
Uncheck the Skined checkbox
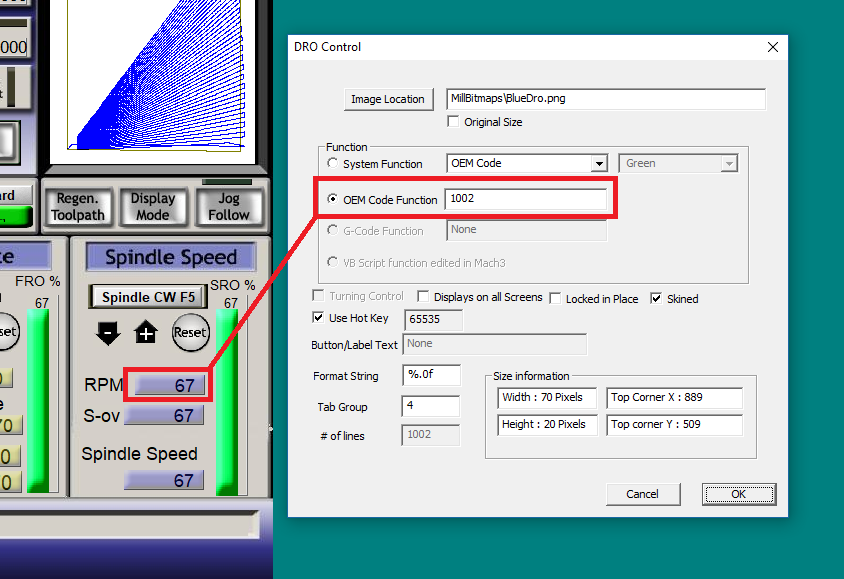[656, 298]
